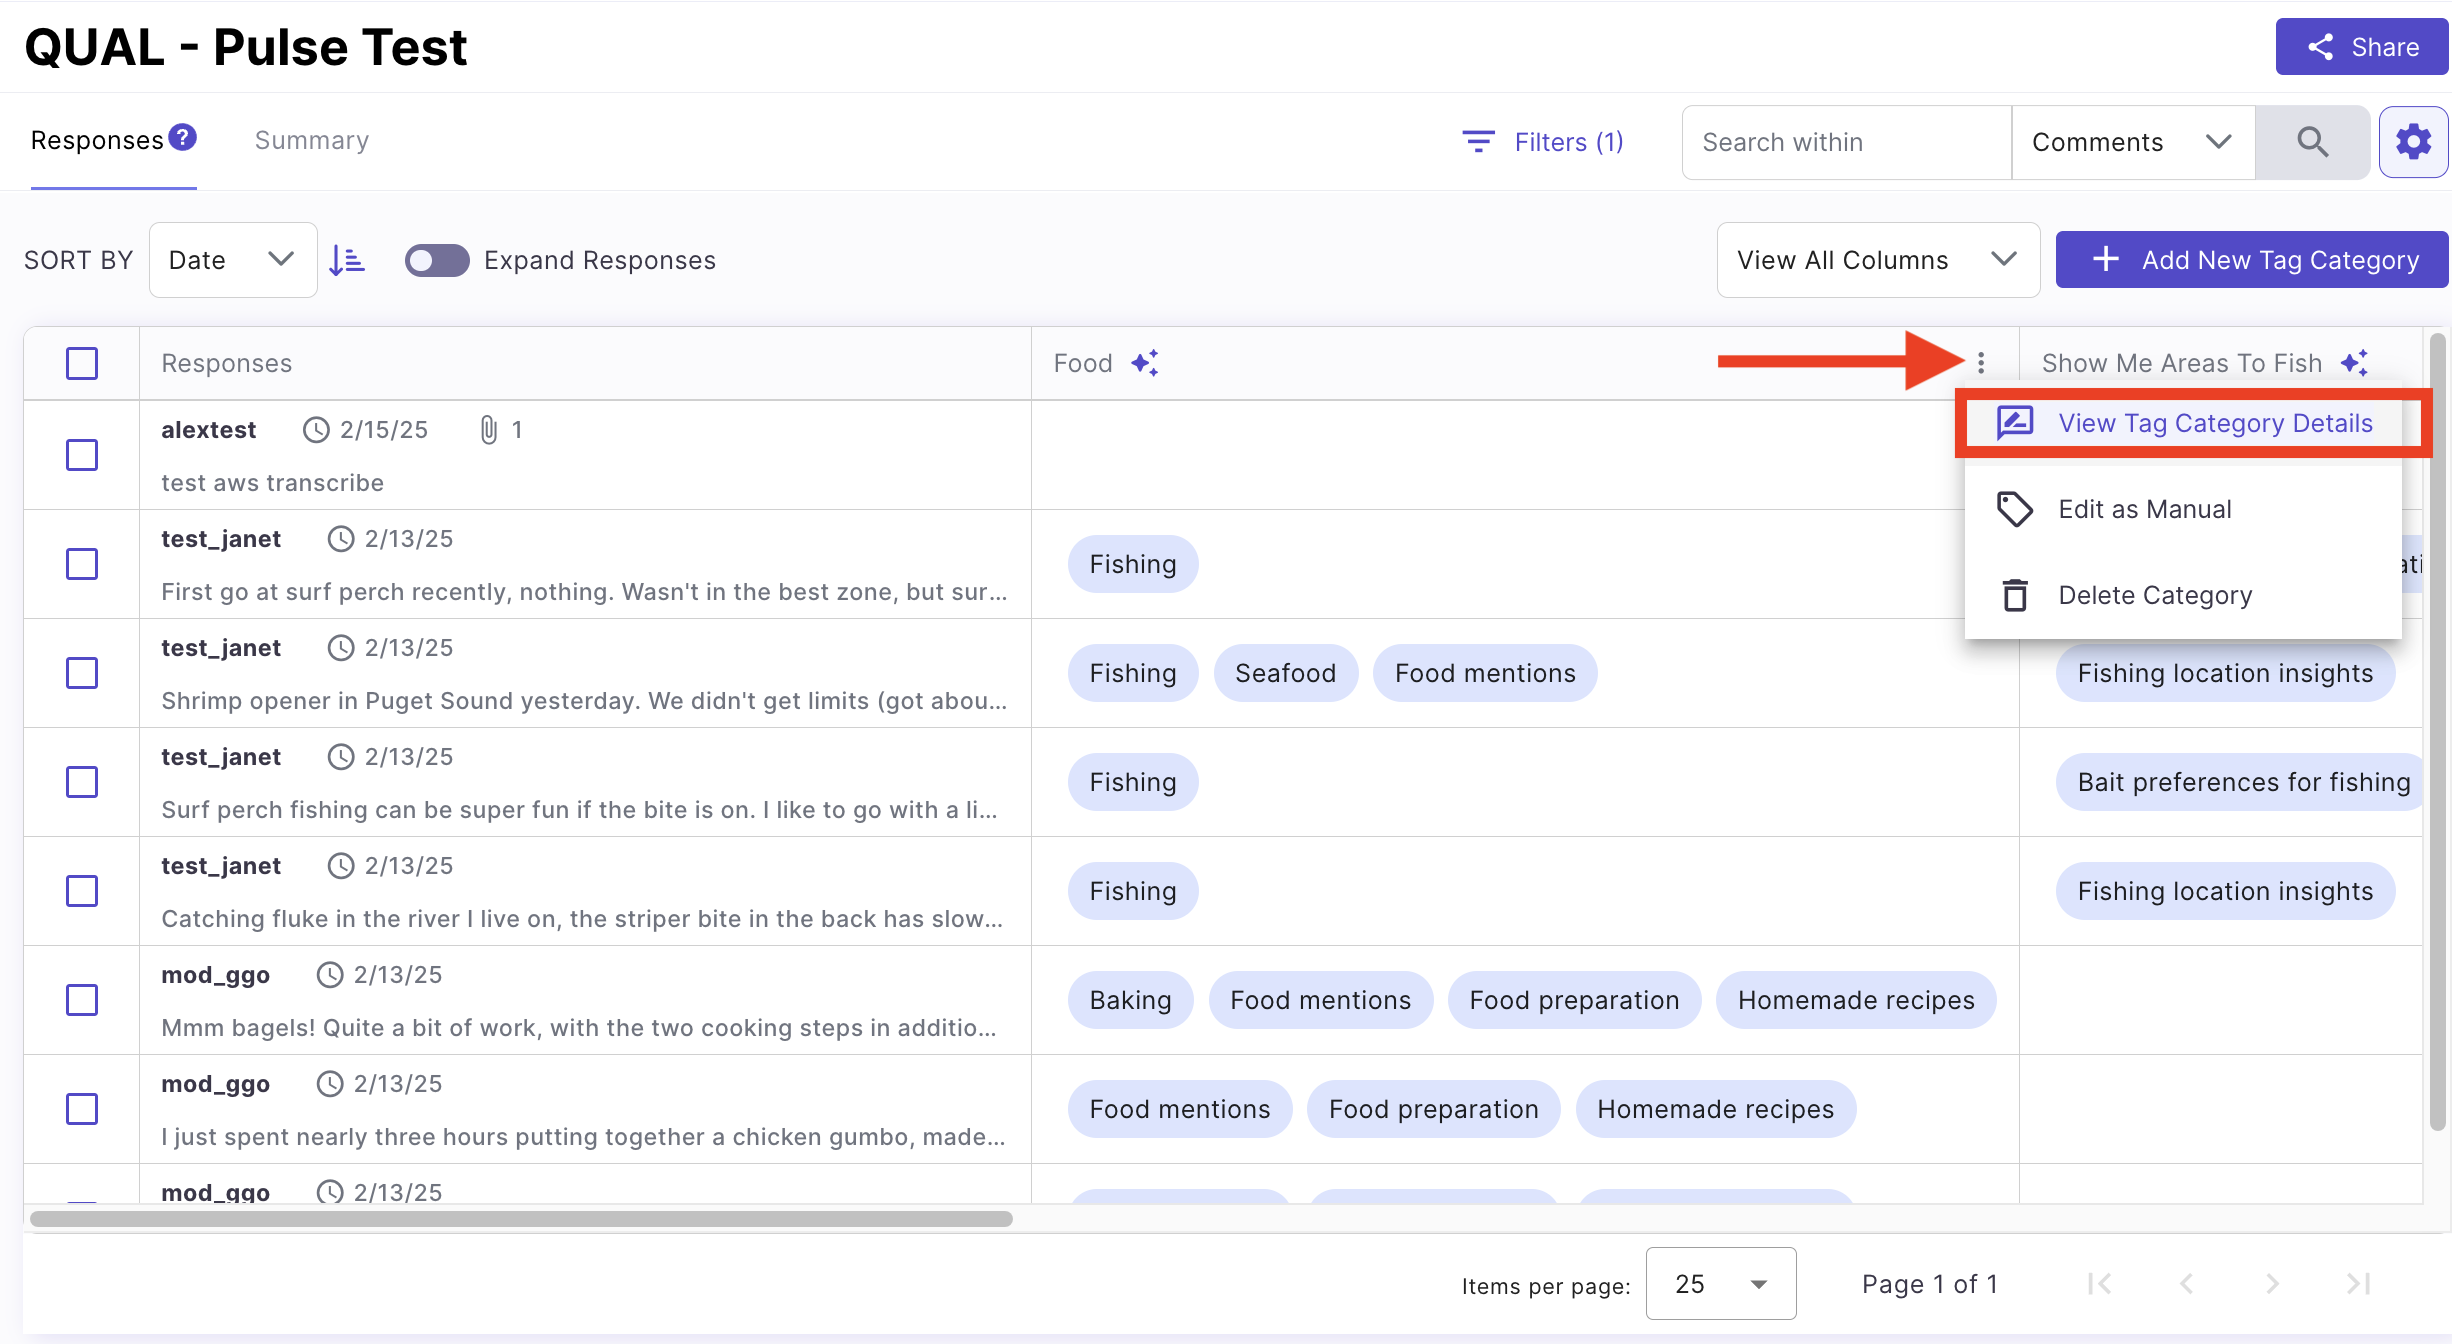The width and height of the screenshot is (2452, 1344).
Task: Expand the View All Columns dropdown
Action: click(x=1877, y=260)
